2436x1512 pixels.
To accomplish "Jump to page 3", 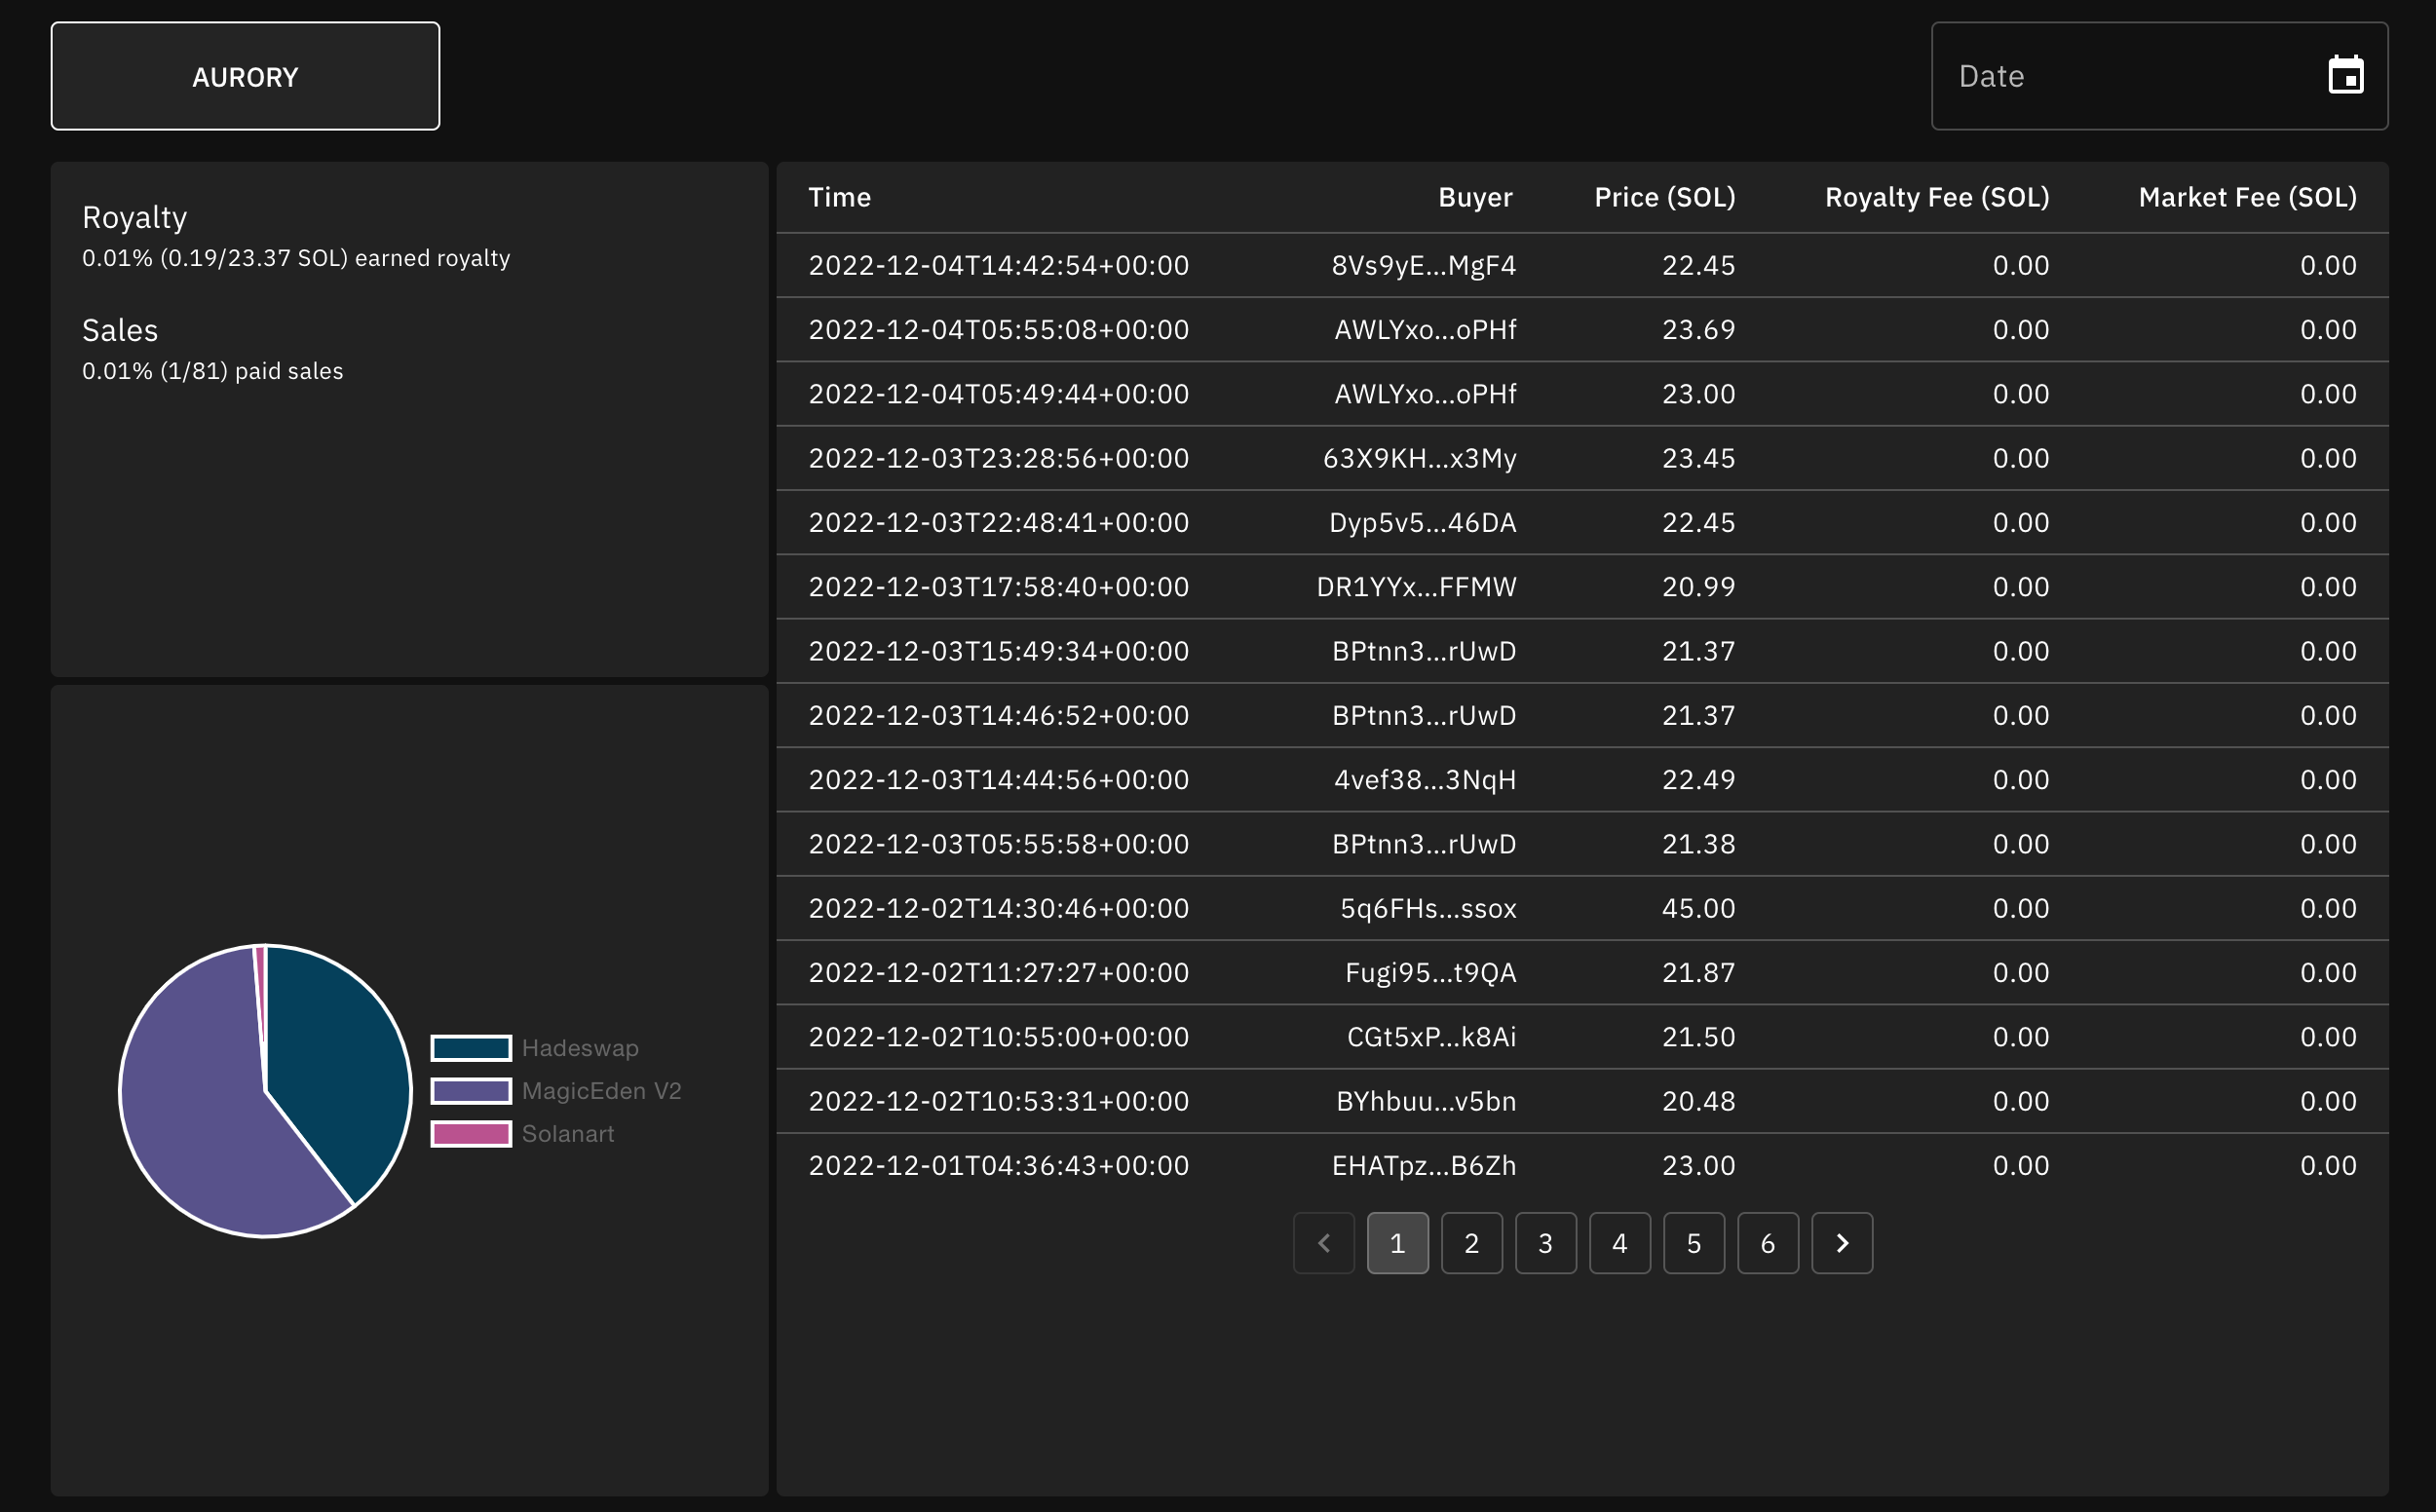I will (1546, 1243).
